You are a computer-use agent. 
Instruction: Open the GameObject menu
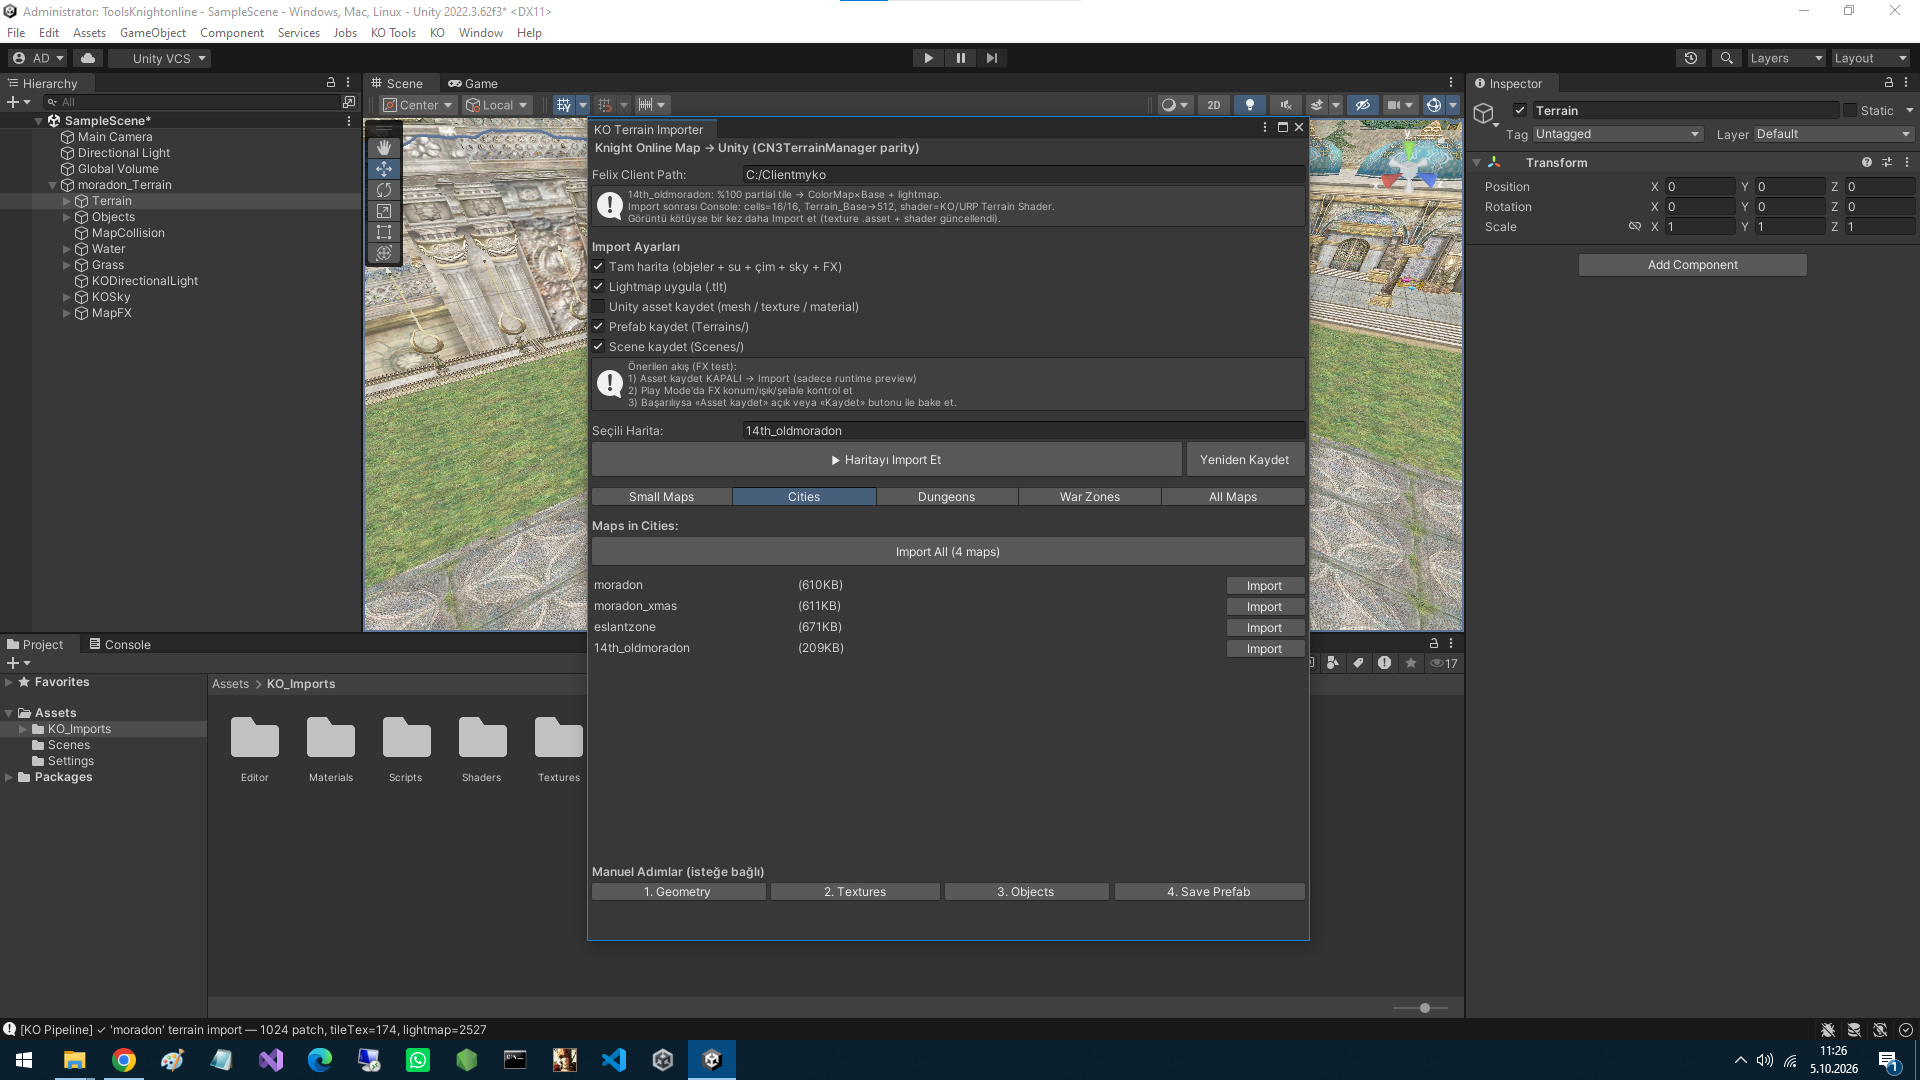[153, 33]
